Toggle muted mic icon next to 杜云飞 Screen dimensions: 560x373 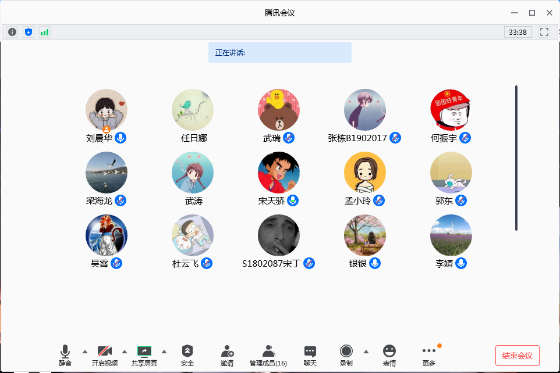coord(206,263)
